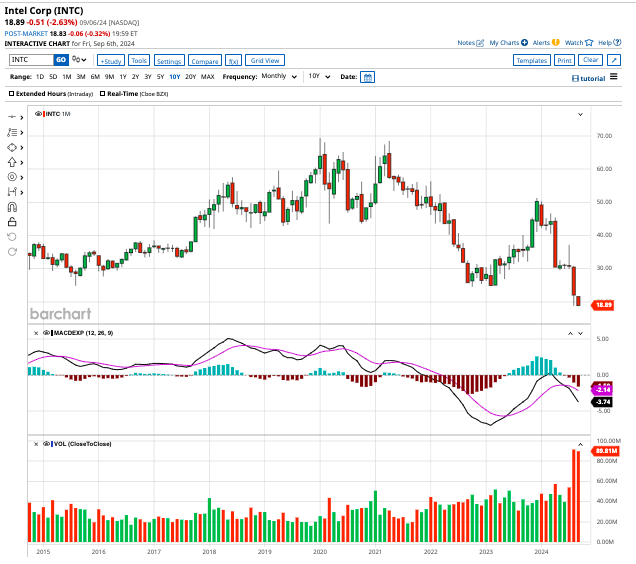Click the INTC symbol input field
The width and height of the screenshot is (636, 564).
point(30,60)
